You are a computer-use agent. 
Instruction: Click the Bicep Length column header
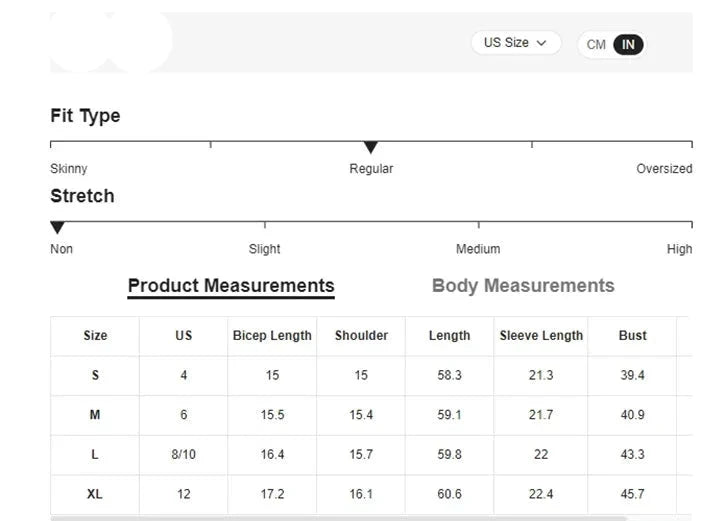(272, 336)
